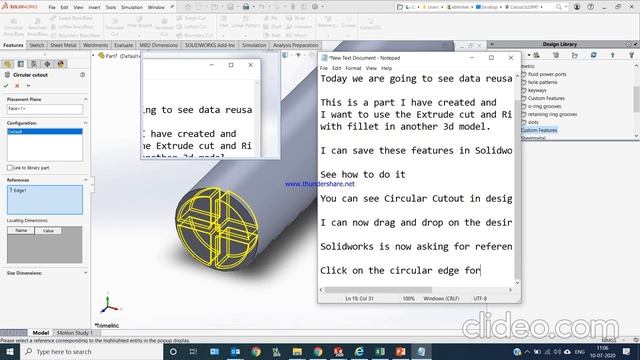Open Windows Start menu
The width and height of the screenshot is (640, 360).
pyautogui.click(x=9, y=351)
